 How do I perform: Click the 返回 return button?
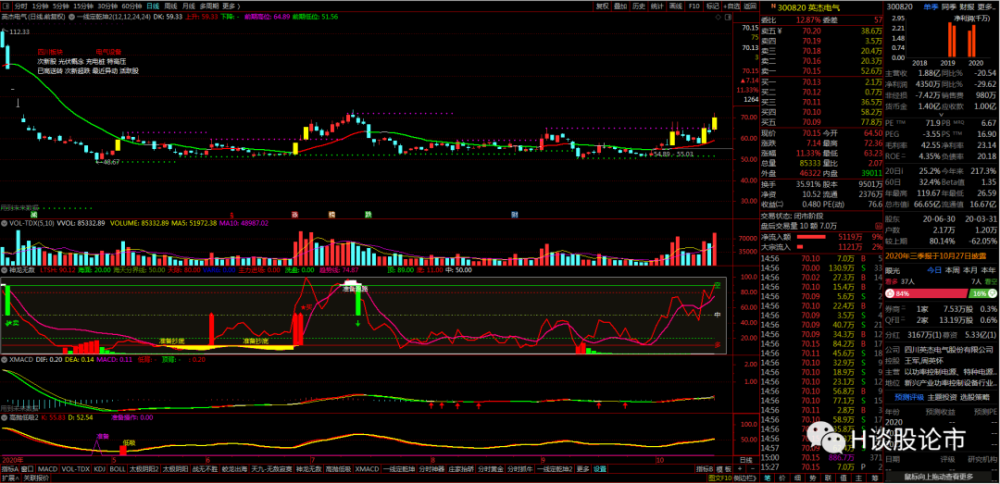(x=750, y=6)
